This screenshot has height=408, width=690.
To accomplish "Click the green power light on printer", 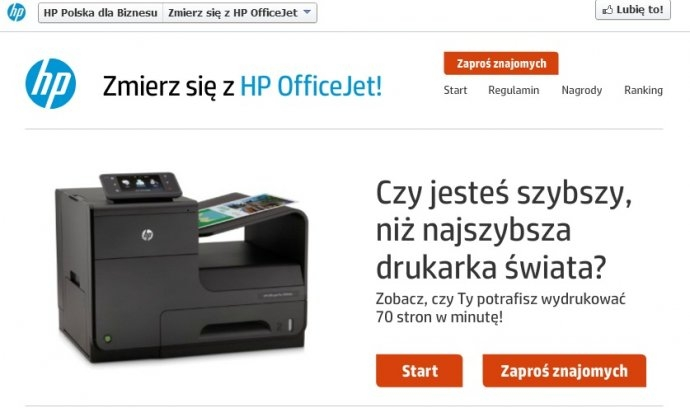I will pyautogui.click(x=107, y=339).
